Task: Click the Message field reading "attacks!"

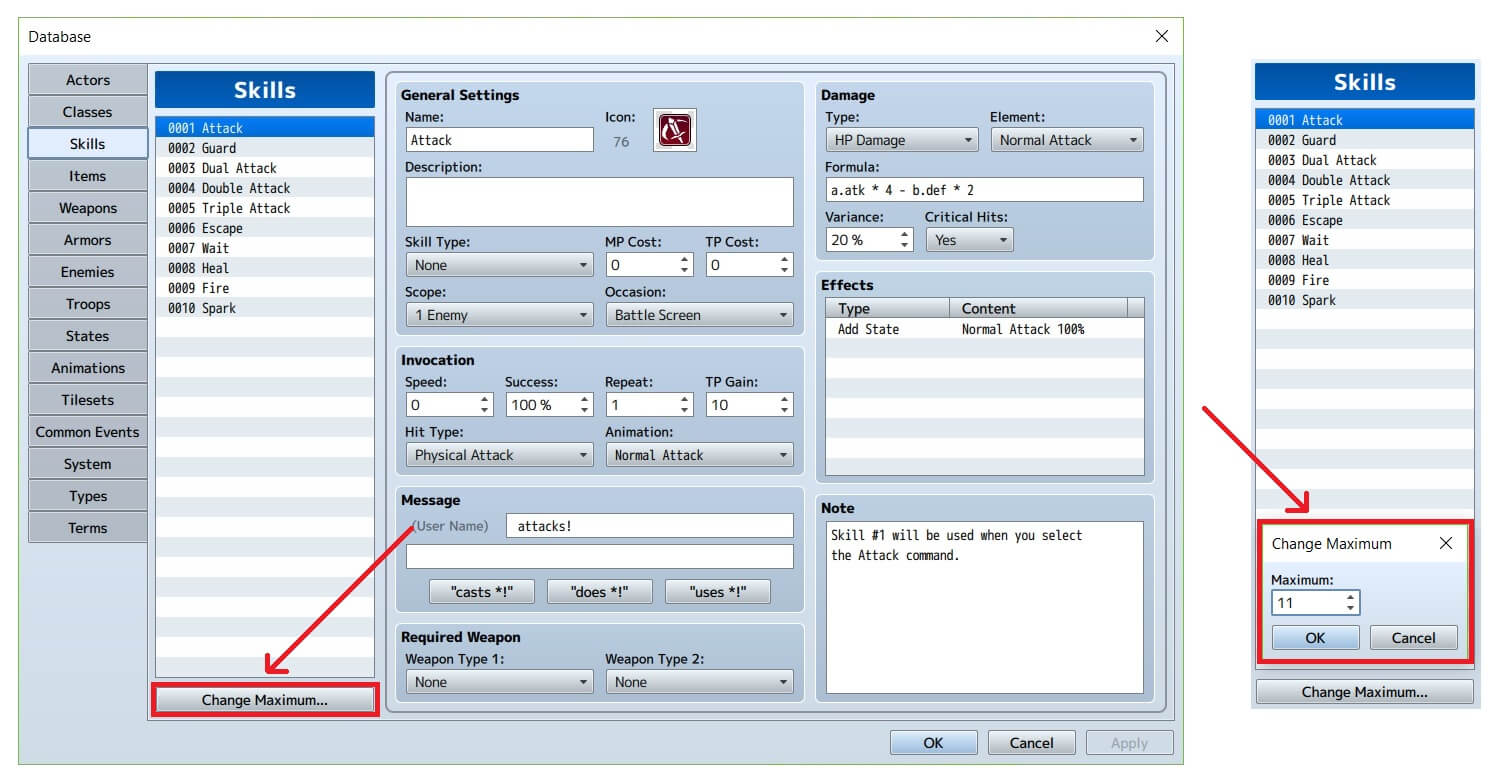Action: [649, 526]
